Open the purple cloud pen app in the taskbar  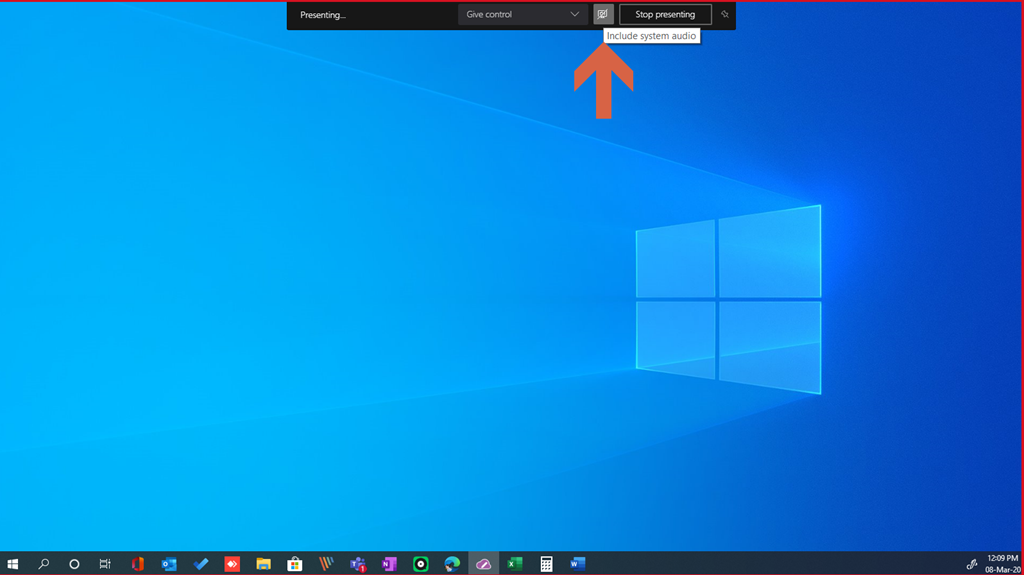pos(483,563)
